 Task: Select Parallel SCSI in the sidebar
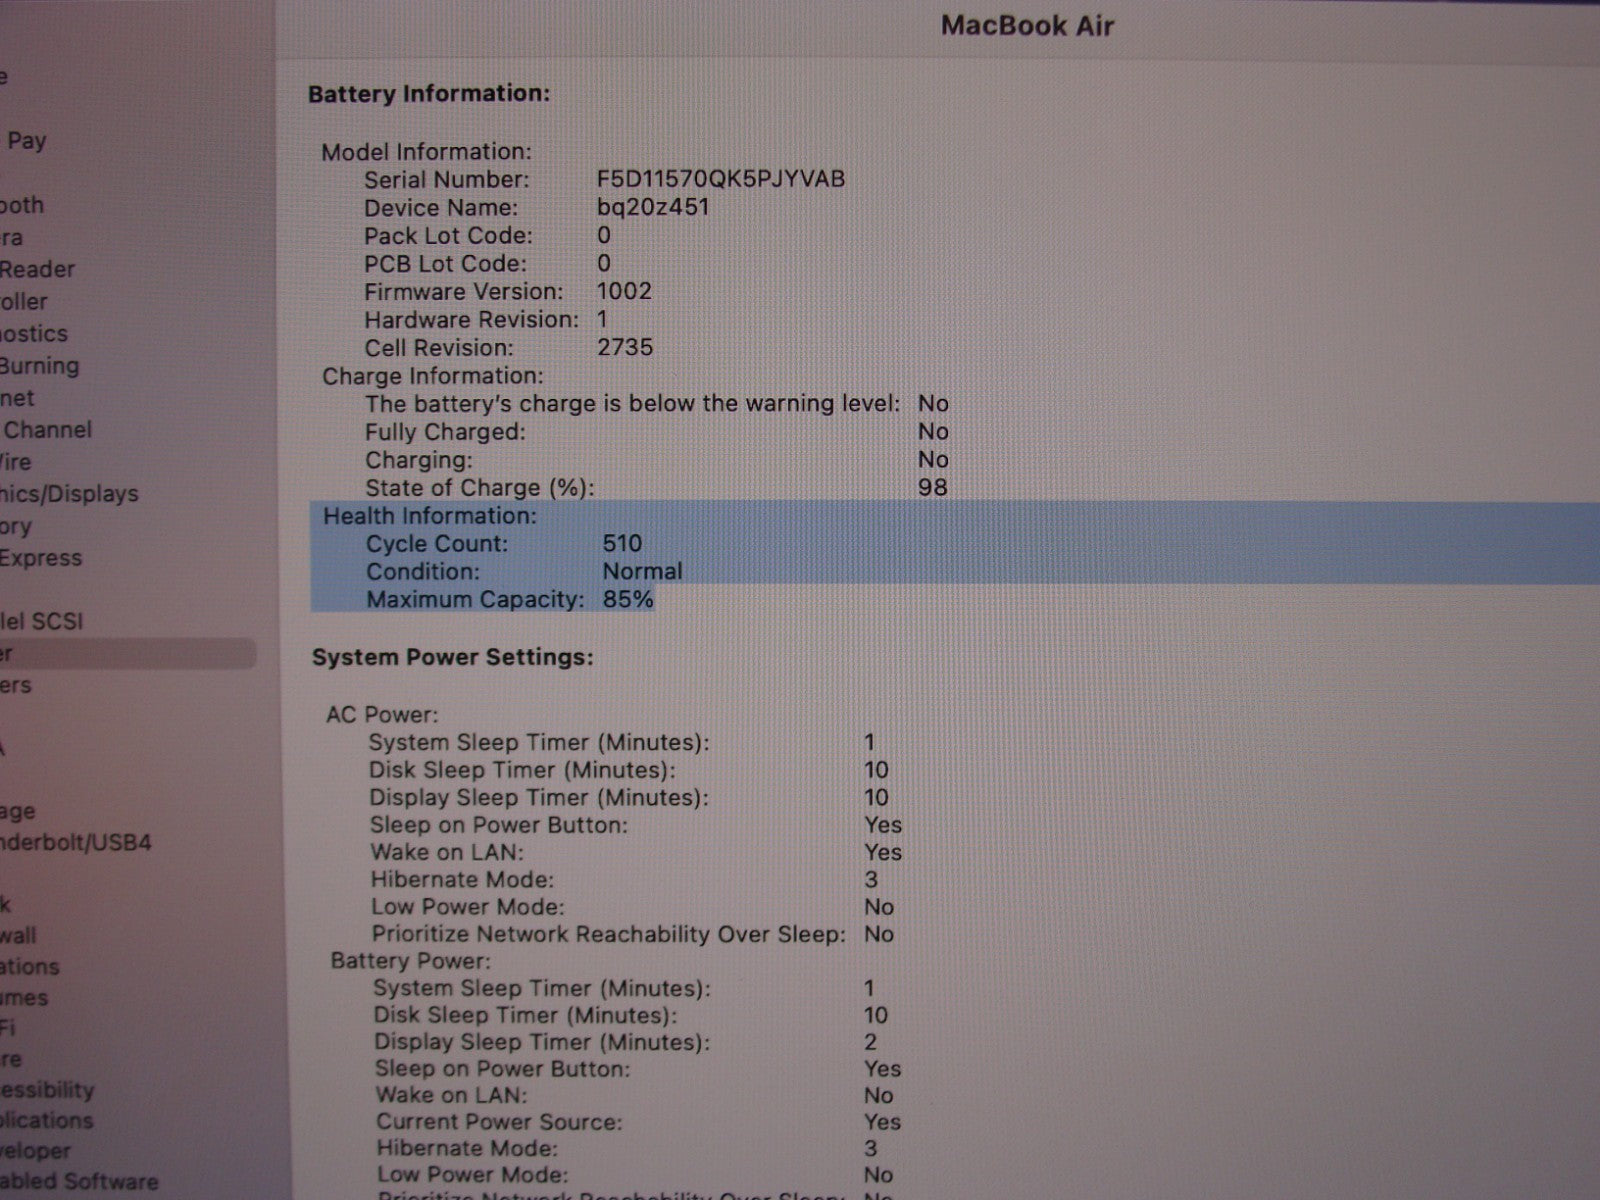click(42, 621)
